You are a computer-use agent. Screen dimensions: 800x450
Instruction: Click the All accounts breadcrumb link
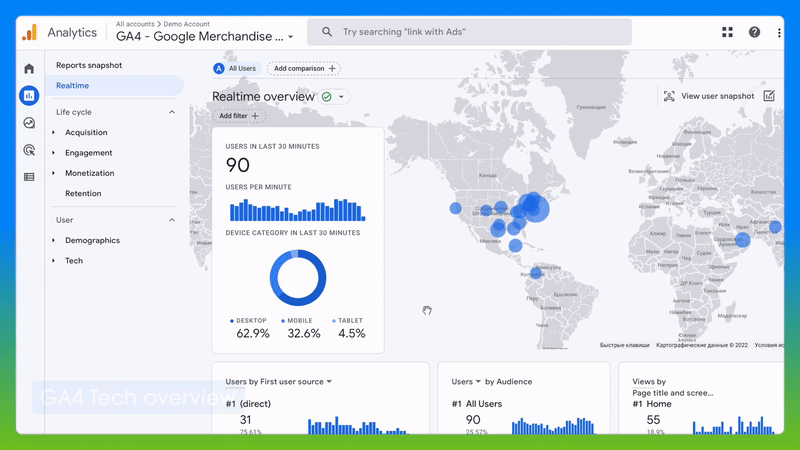pyautogui.click(x=135, y=24)
